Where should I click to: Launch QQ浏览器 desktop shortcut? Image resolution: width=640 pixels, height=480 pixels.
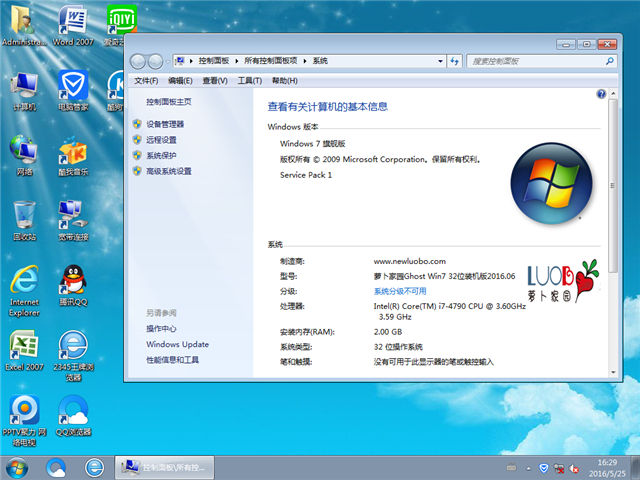coord(73,416)
